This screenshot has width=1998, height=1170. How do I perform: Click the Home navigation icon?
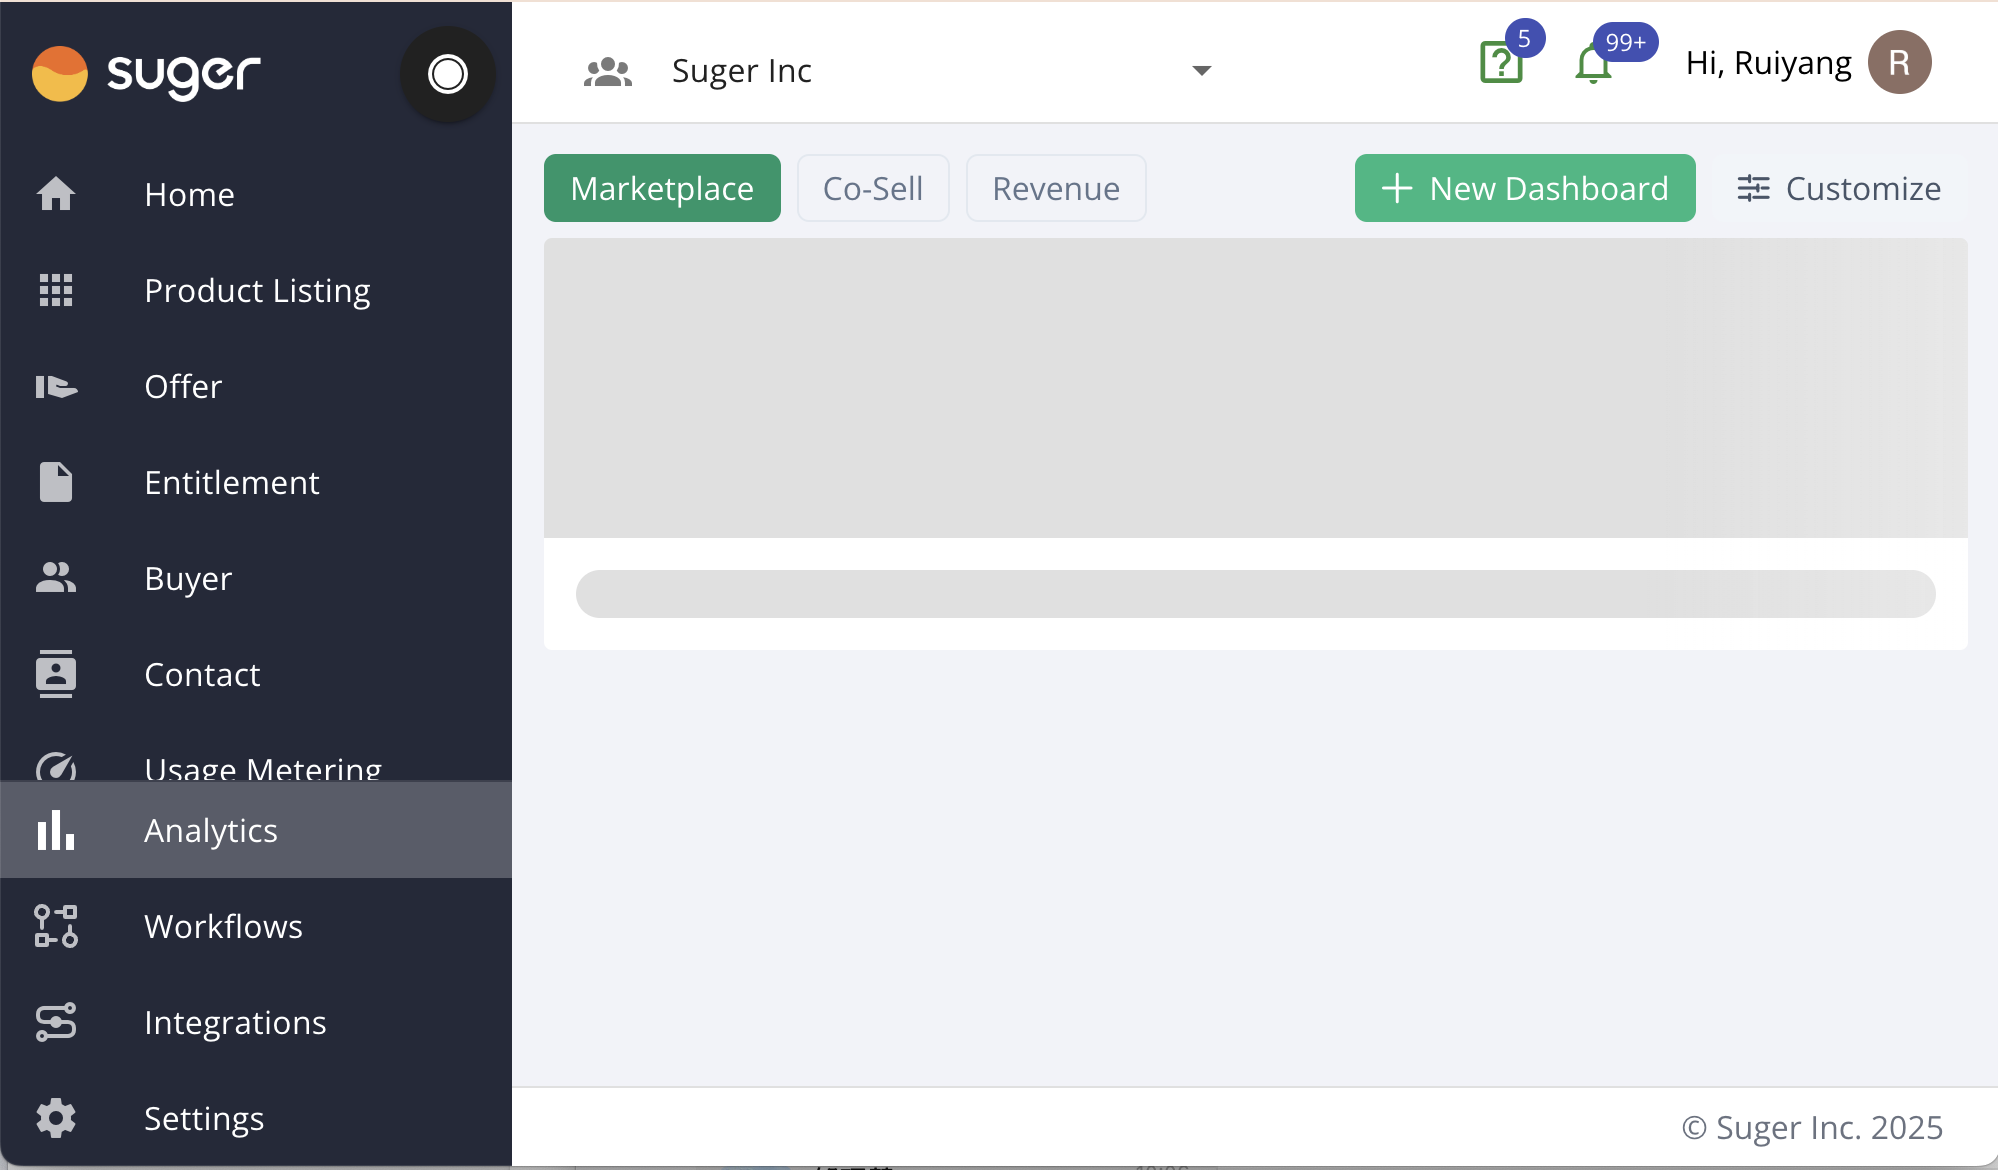click(56, 194)
